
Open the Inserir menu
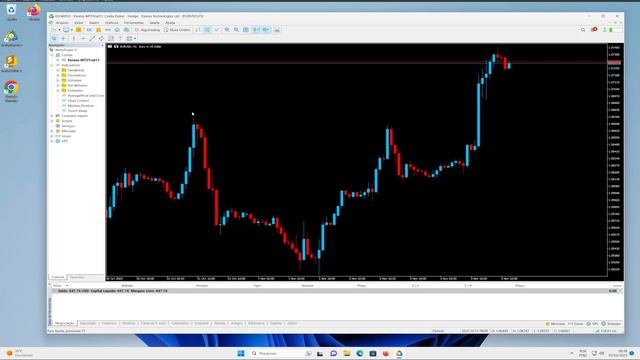[94, 23]
